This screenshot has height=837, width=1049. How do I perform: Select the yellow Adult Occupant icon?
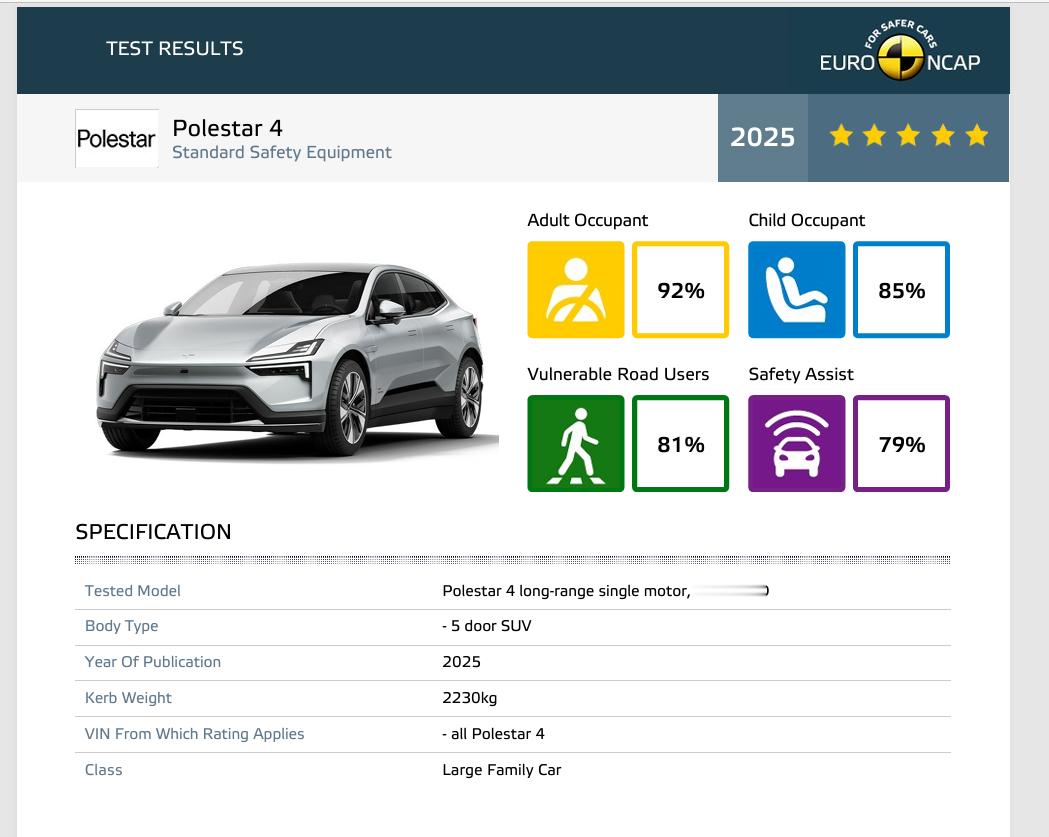[575, 290]
